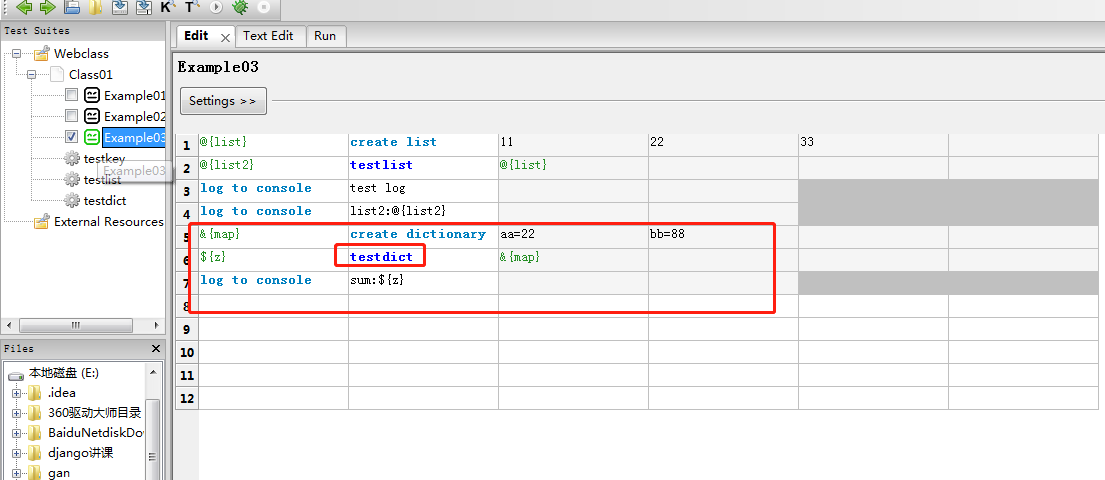Switch to the Text Edit tab
The image size is (1105, 480).
click(268, 36)
